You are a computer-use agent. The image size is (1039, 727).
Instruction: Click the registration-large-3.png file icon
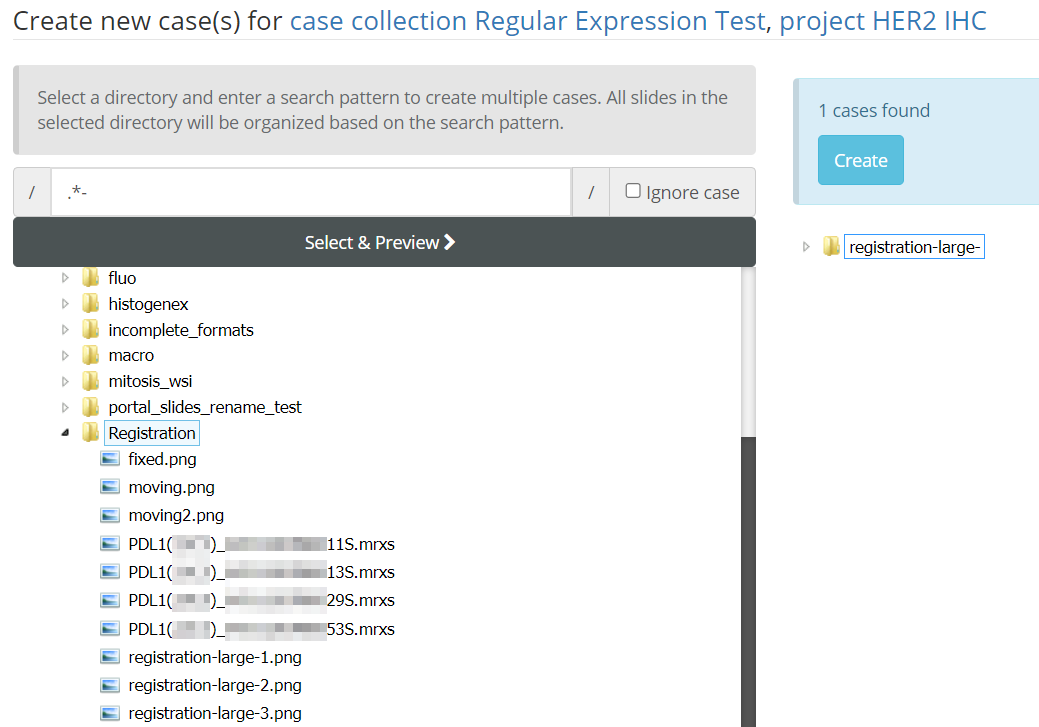[x=110, y=714]
